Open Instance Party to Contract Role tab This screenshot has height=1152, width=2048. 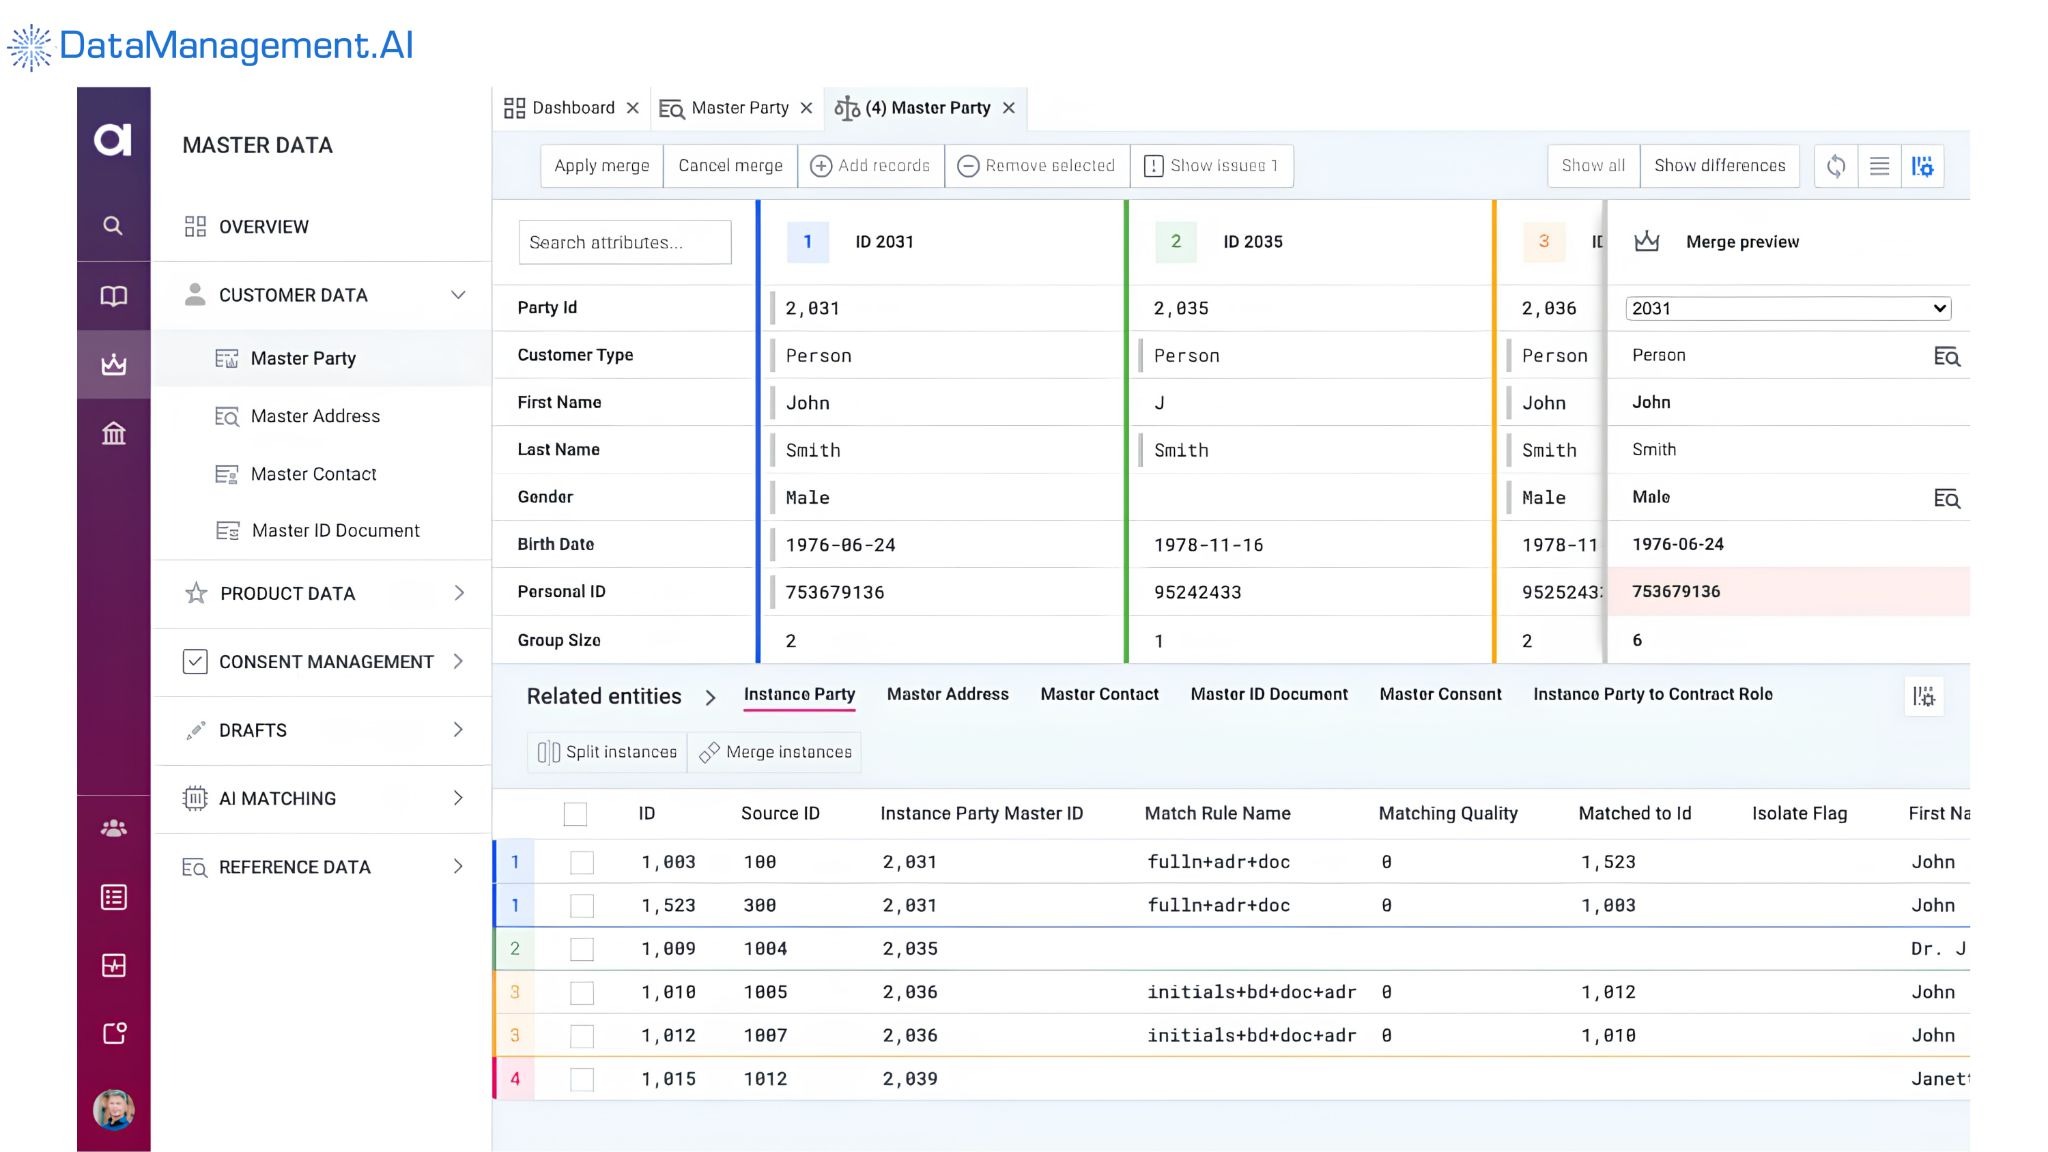point(1652,694)
